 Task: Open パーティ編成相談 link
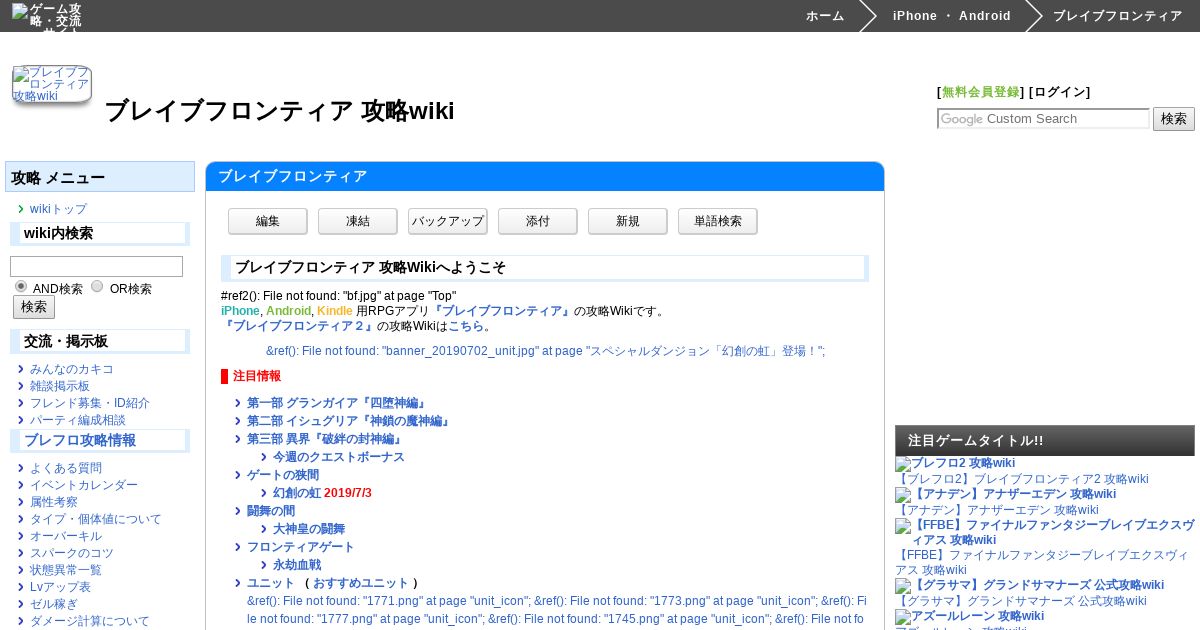78,420
